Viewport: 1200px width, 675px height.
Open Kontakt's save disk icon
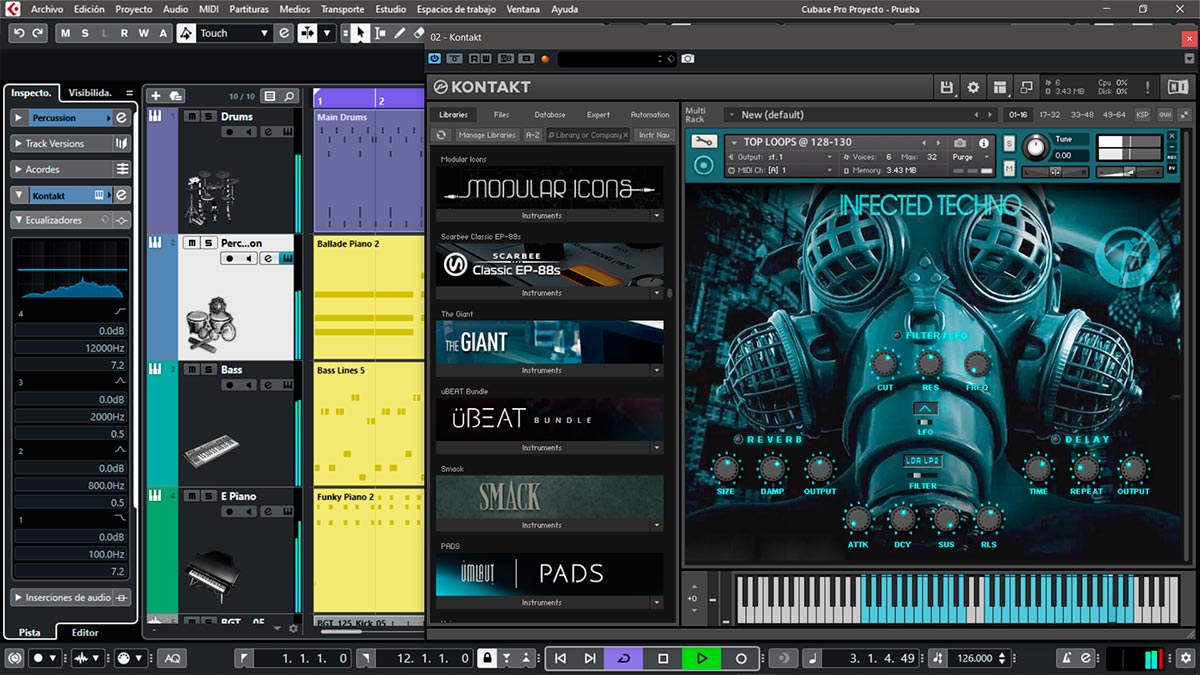(947, 87)
